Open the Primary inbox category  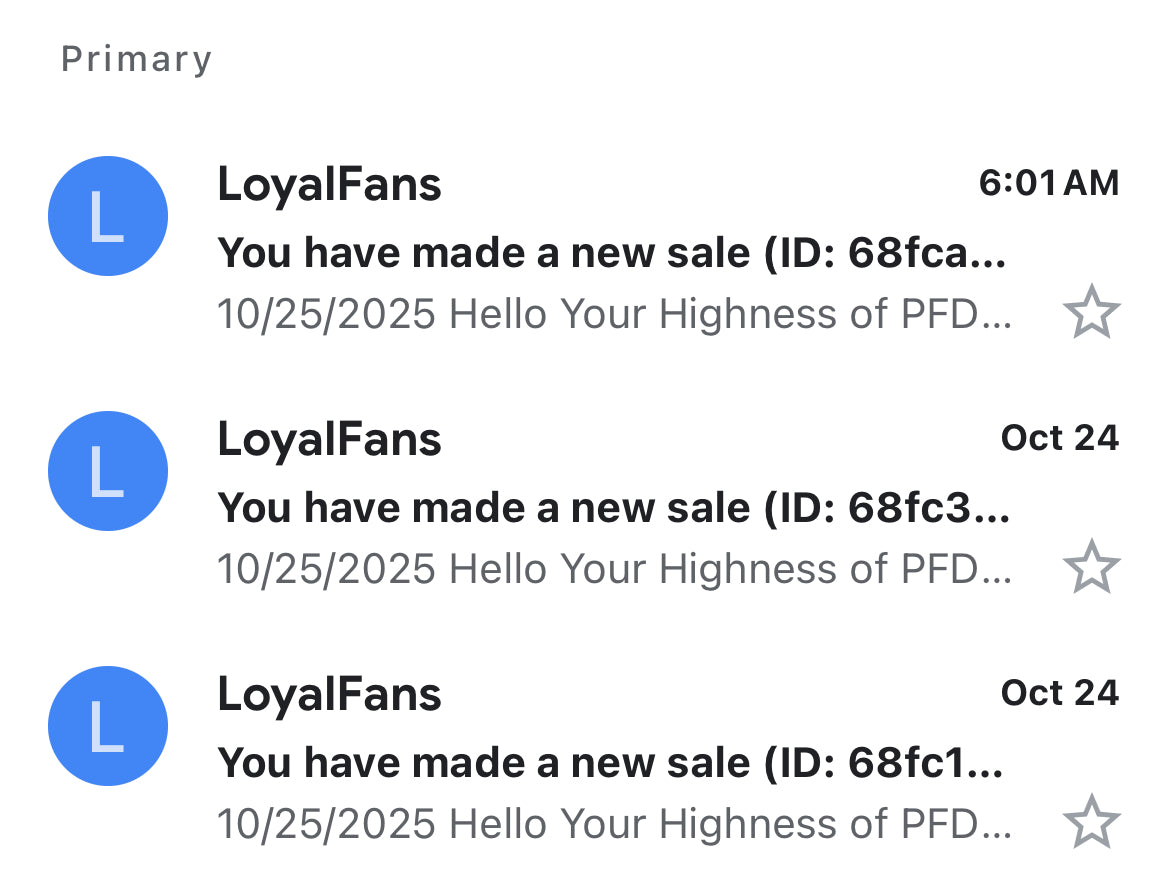pos(137,59)
